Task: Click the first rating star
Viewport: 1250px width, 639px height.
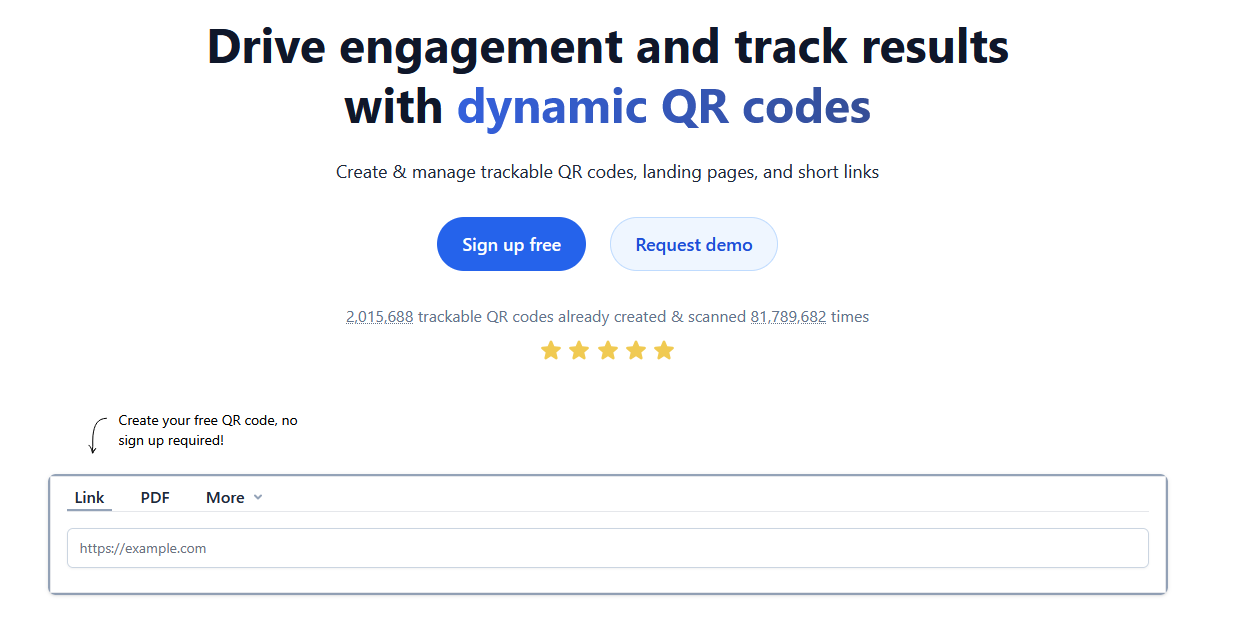Action: (x=551, y=350)
